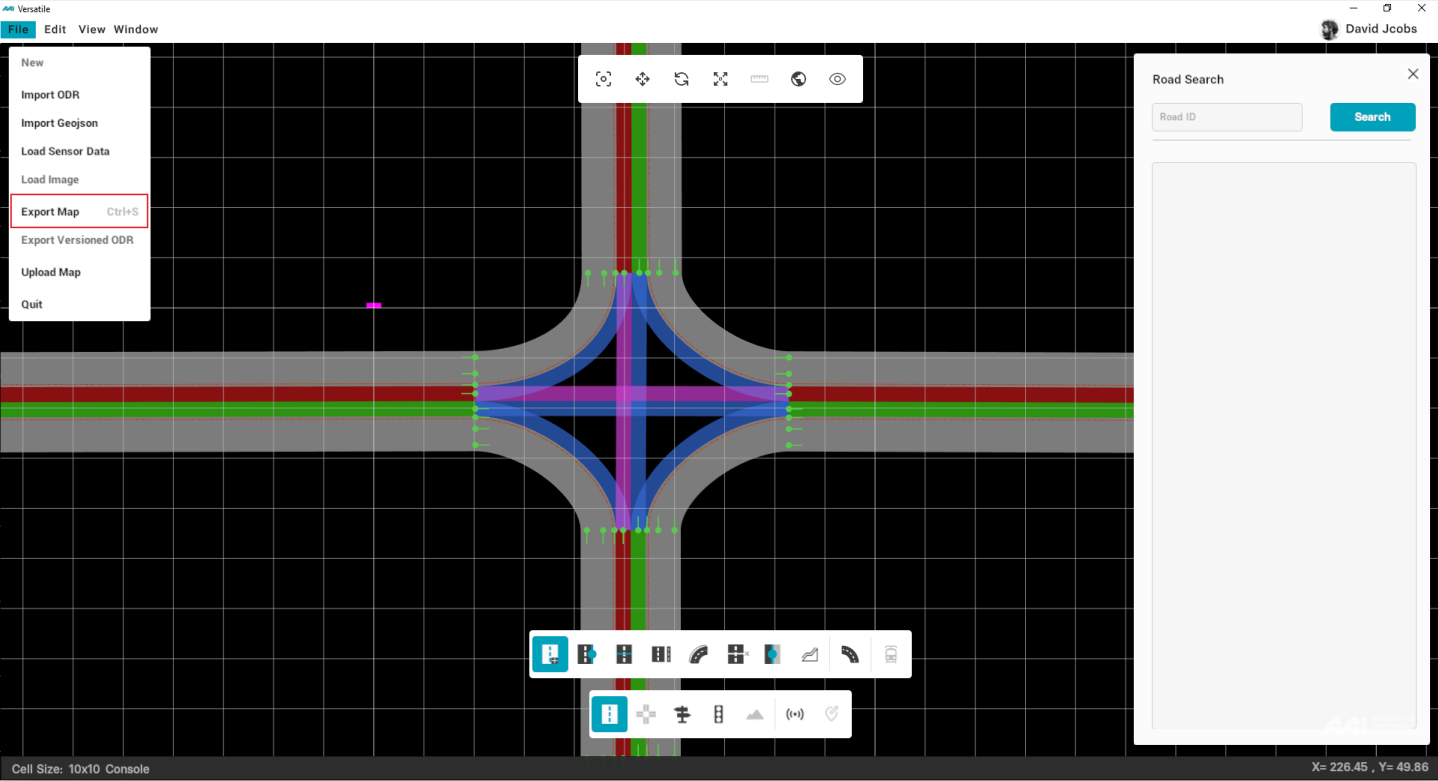The image size is (1438, 781).
Task: Close the Road Search panel
Action: [1413, 74]
